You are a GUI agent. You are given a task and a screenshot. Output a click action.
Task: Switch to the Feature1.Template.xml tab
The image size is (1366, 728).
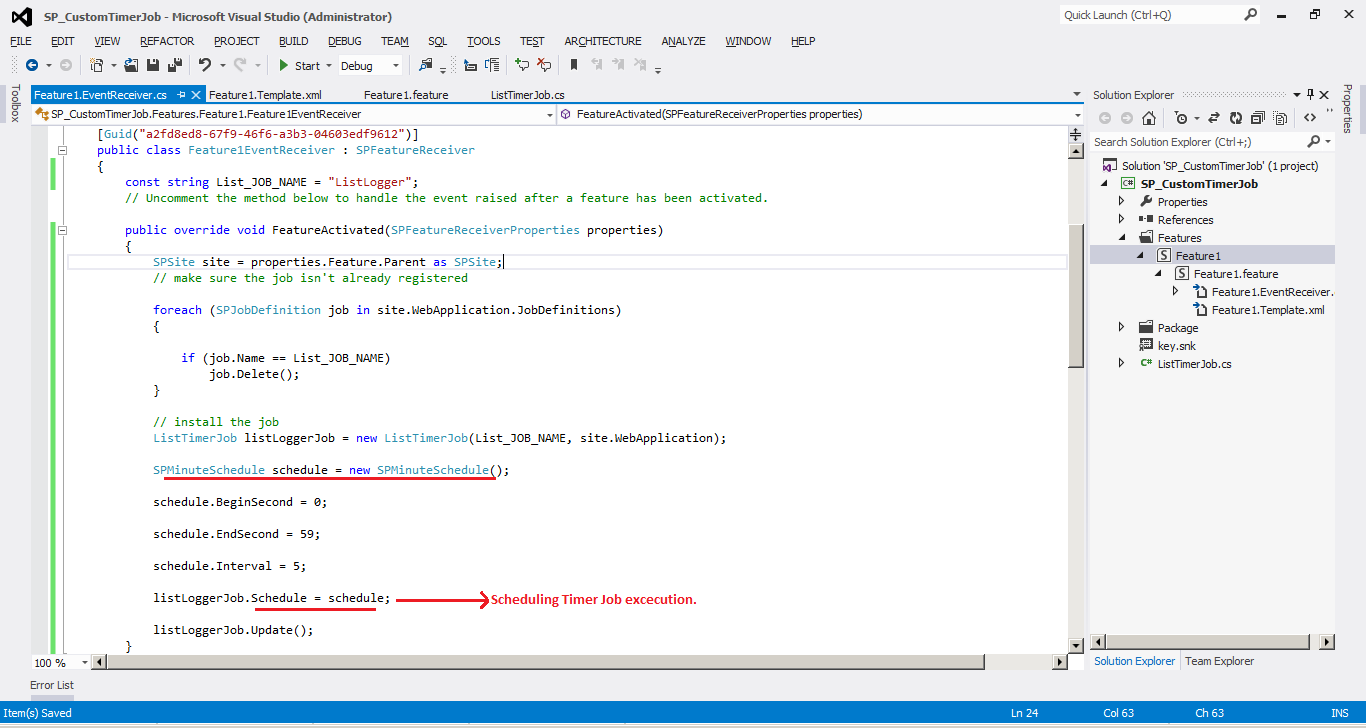[265, 95]
